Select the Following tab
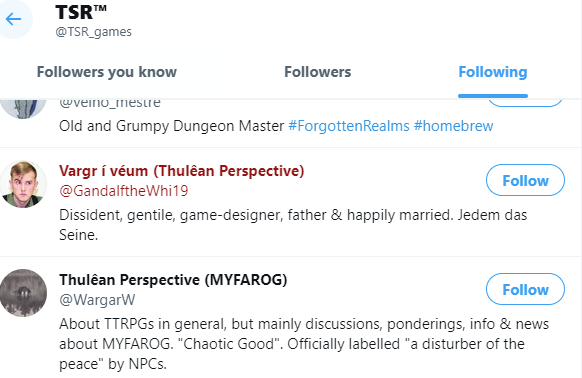This screenshot has width=582, height=378. (493, 72)
